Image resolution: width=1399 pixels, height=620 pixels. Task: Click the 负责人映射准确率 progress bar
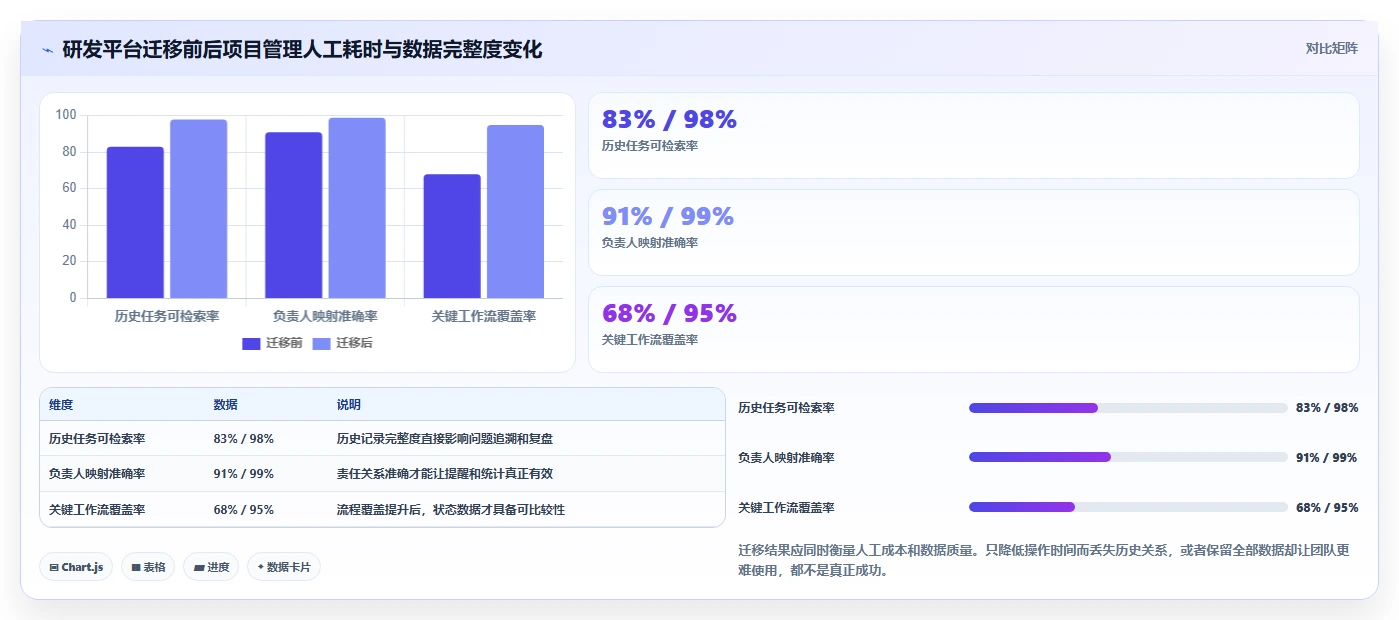pyautogui.click(x=1128, y=457)
